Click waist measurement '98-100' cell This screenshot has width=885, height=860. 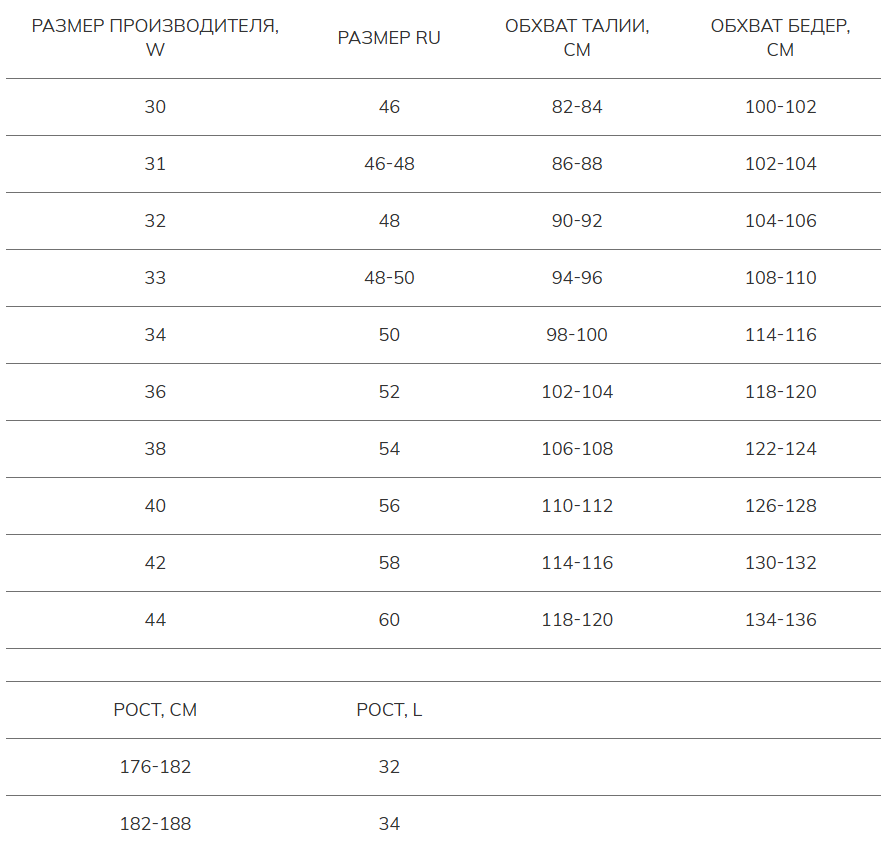click(577, 335)
